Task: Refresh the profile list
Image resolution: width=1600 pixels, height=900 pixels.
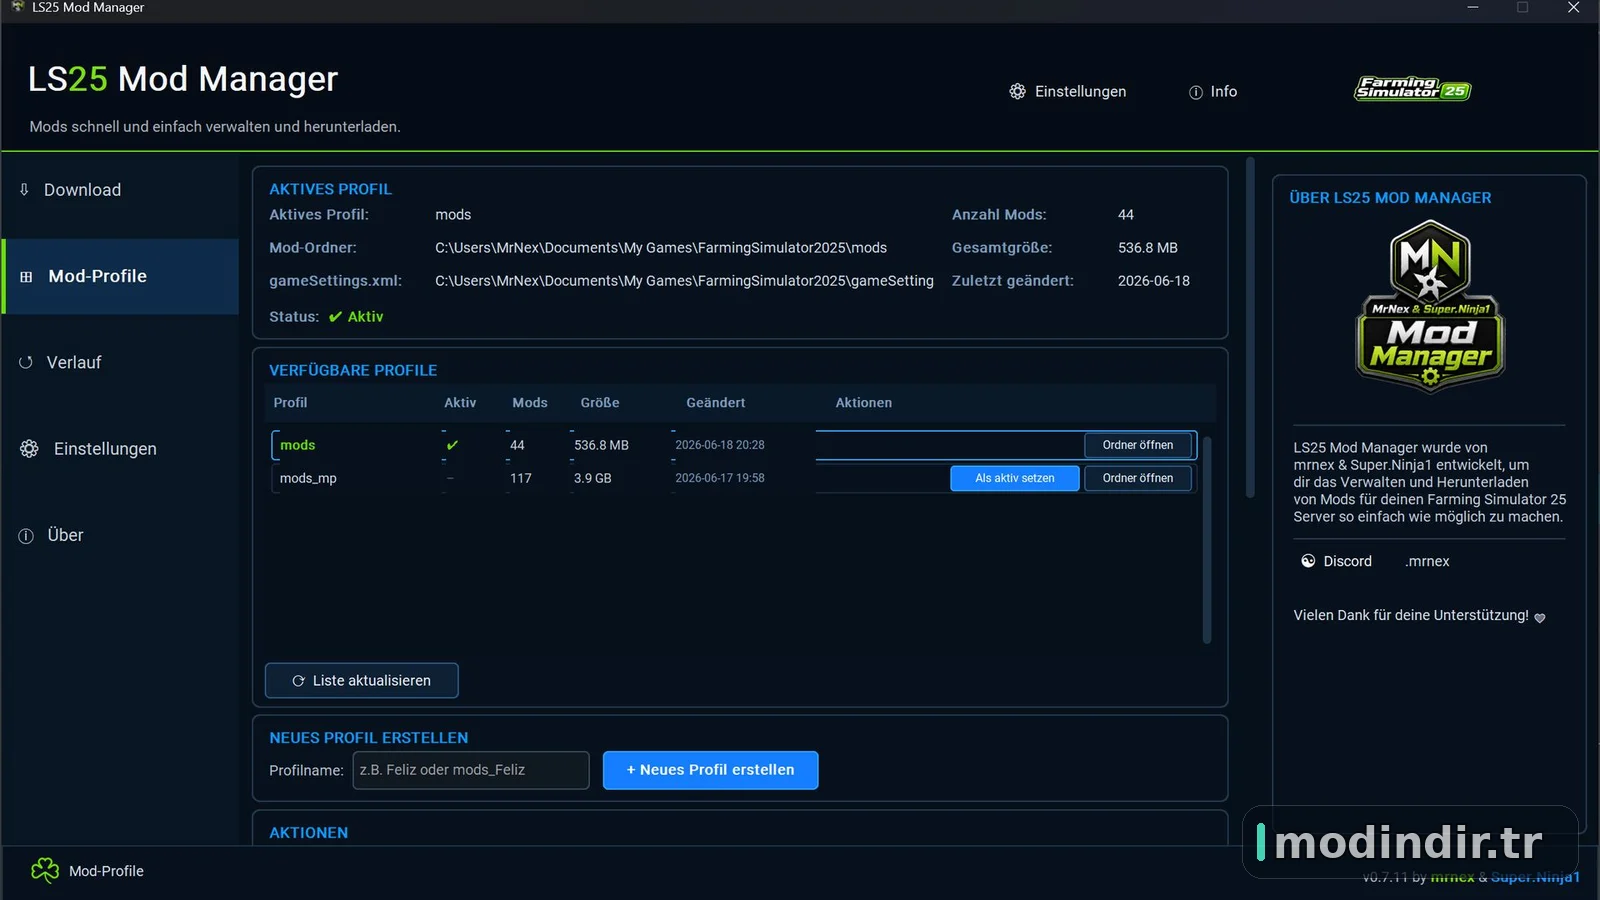Action: coord(362,681)
